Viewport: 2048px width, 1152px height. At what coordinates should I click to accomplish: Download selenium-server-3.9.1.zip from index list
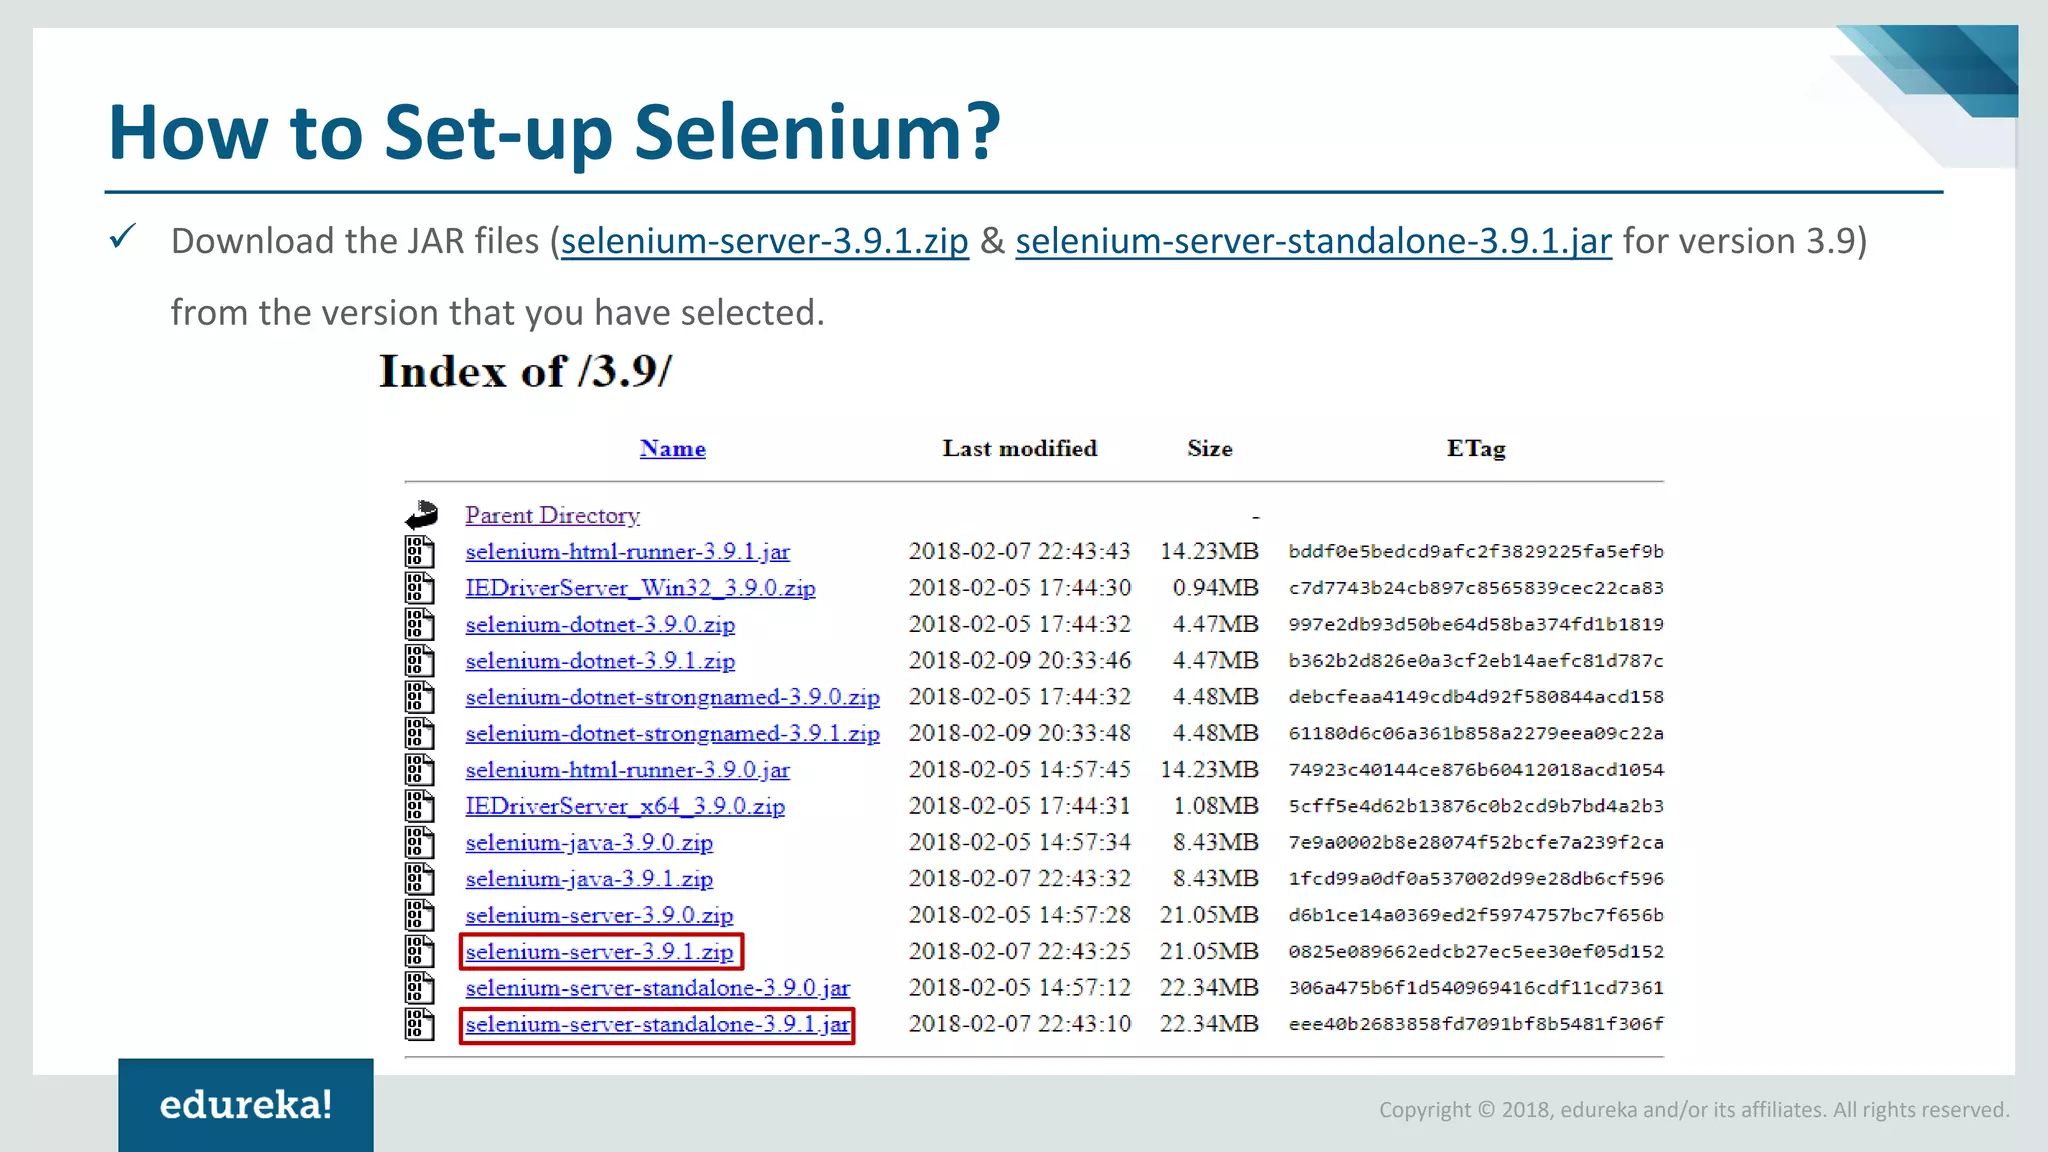(x=599, y=951)
